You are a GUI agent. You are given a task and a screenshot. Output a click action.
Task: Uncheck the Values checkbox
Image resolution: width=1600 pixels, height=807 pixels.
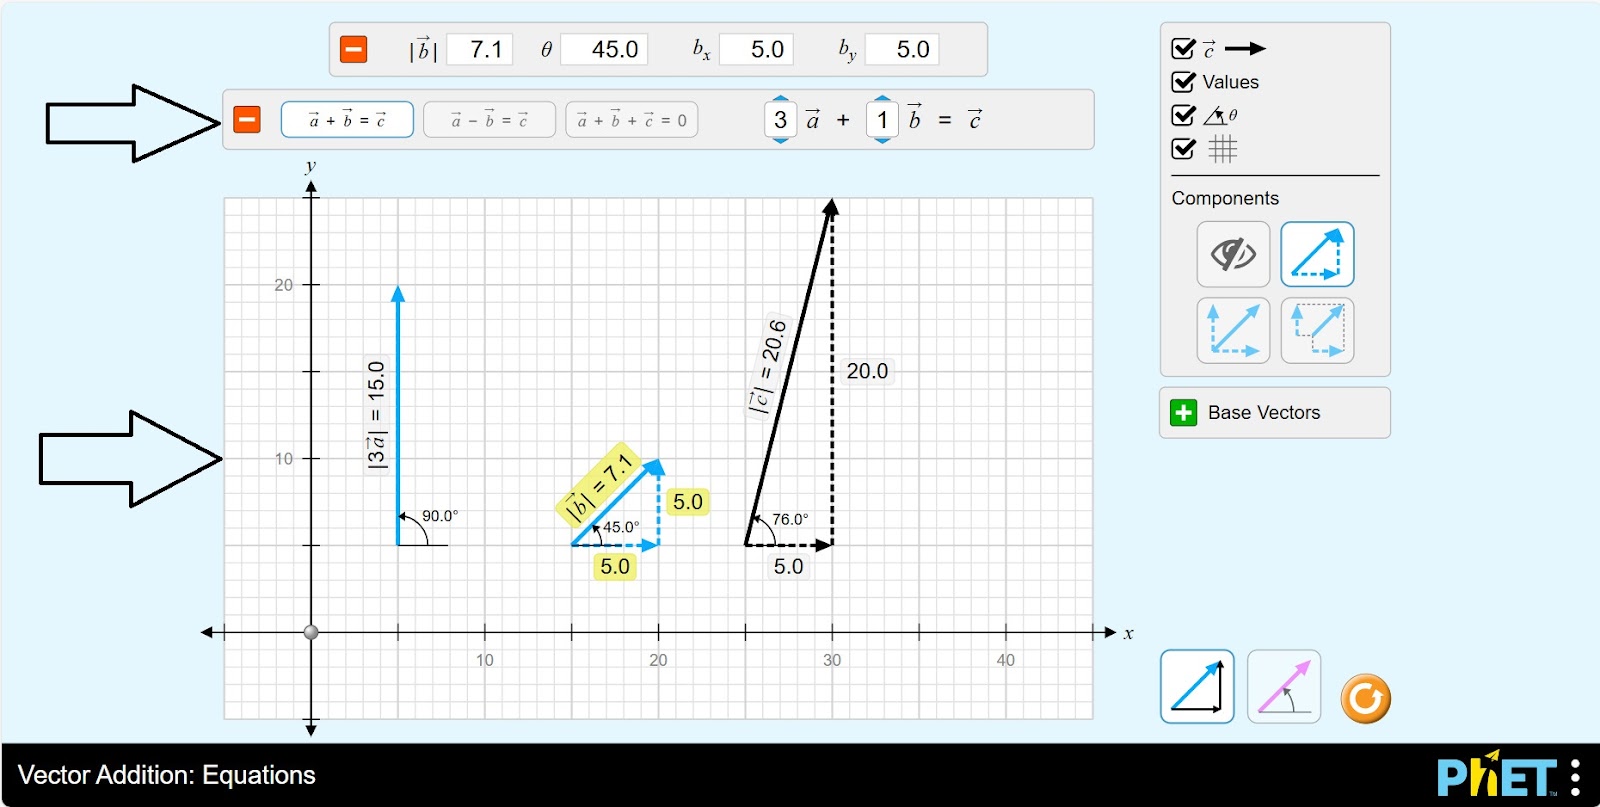pyautogui.click(x=1183, y=82)
